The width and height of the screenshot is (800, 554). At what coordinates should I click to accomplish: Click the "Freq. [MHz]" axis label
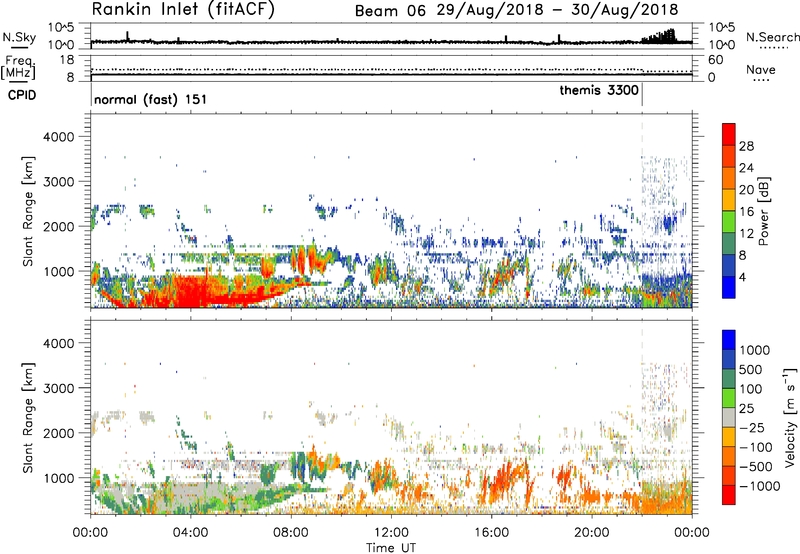pos(18,68)
